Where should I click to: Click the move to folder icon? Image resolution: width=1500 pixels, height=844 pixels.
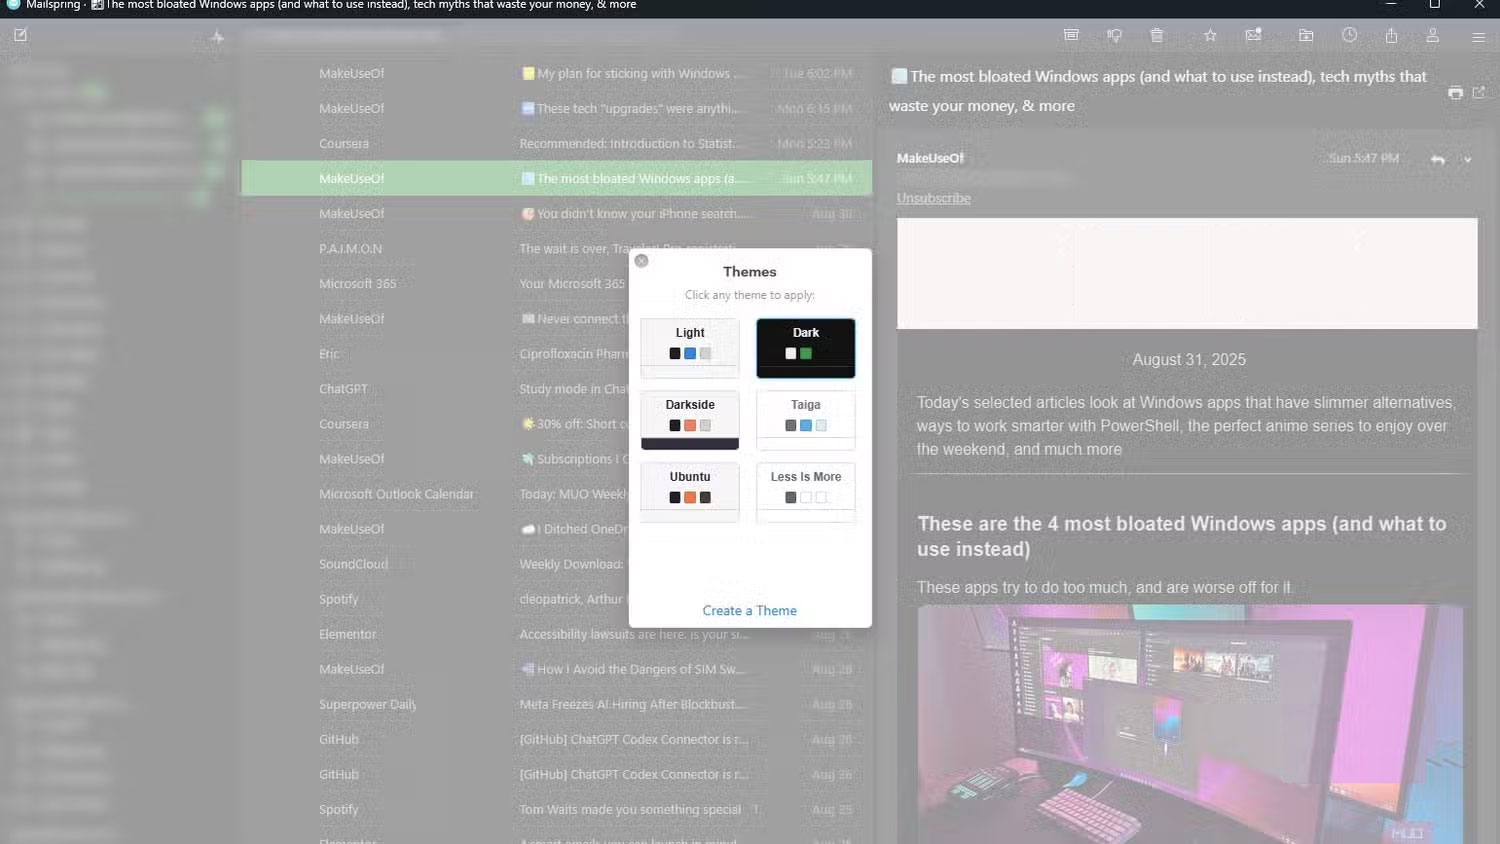tap(1306, 35)
